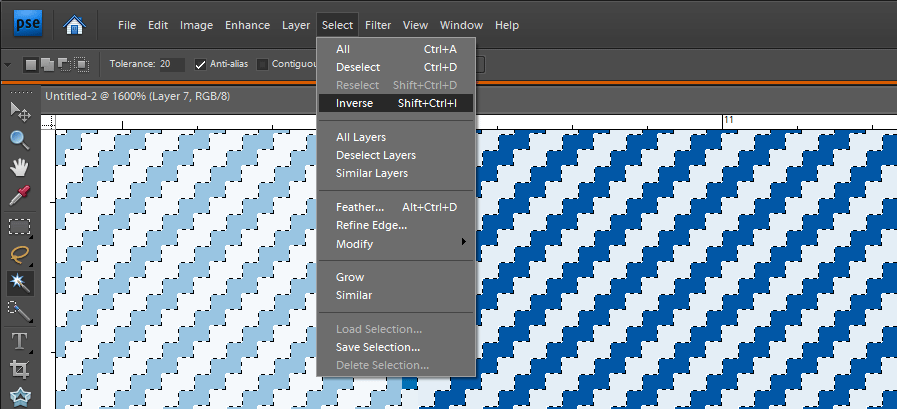The height and width of the screenshot is (409, 897).
Task: Select the Move tool
Action: pyautogui.click(x=20, y=112)
